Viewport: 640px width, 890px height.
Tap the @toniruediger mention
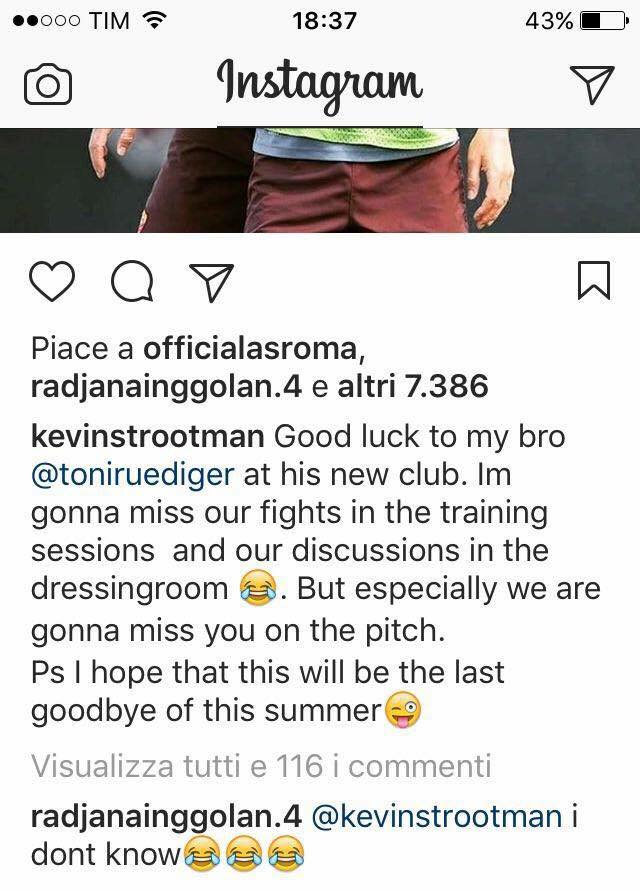point(132,475)
